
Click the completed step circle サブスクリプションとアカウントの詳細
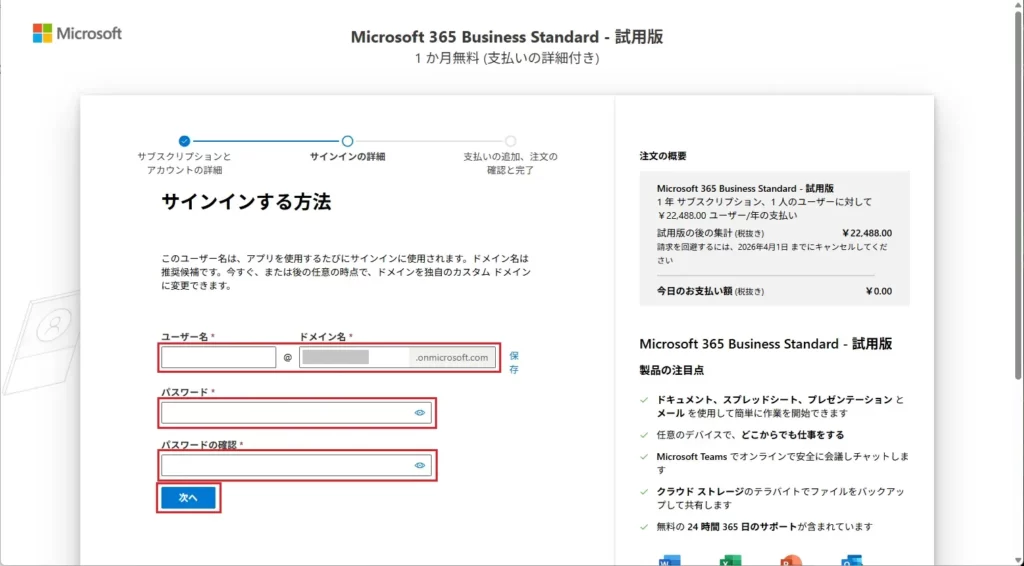click(x=184, y=141)
